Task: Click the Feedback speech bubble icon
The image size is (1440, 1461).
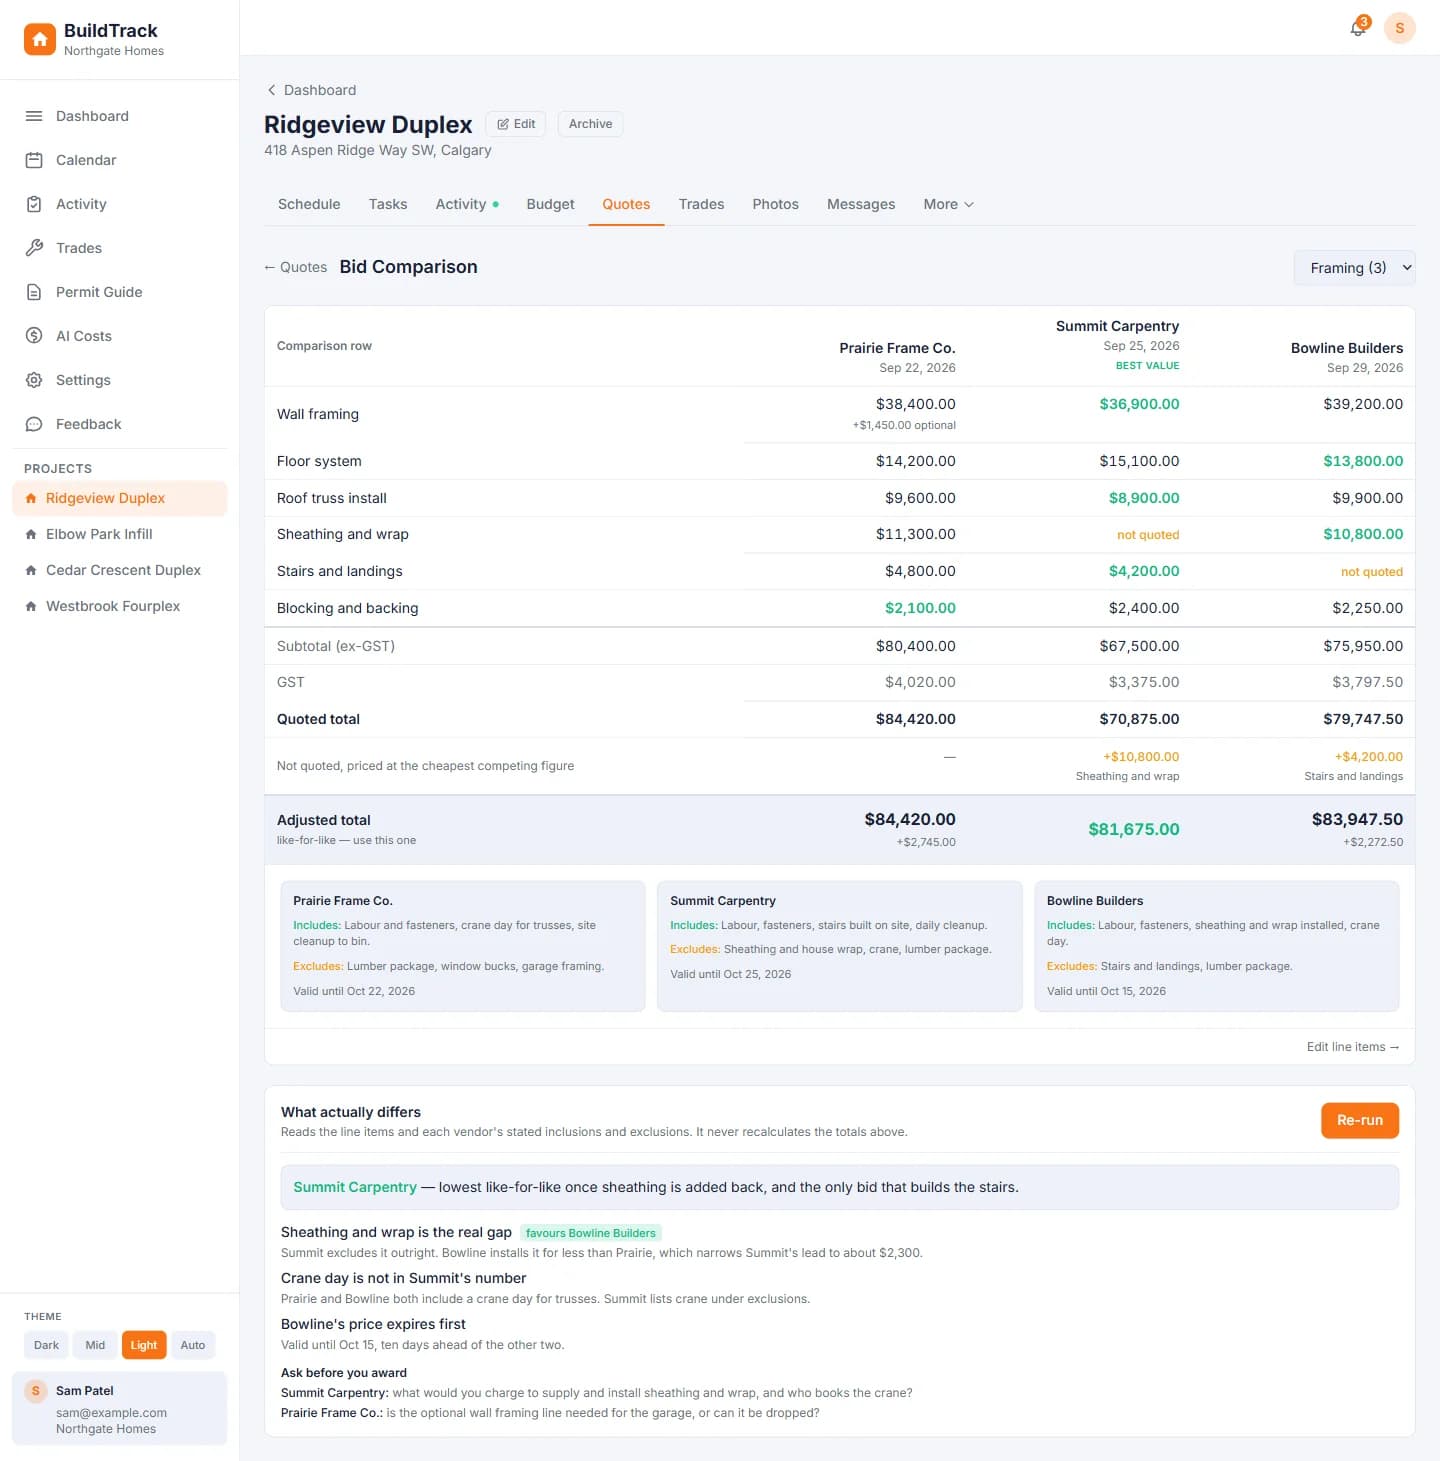Action: 34,424
